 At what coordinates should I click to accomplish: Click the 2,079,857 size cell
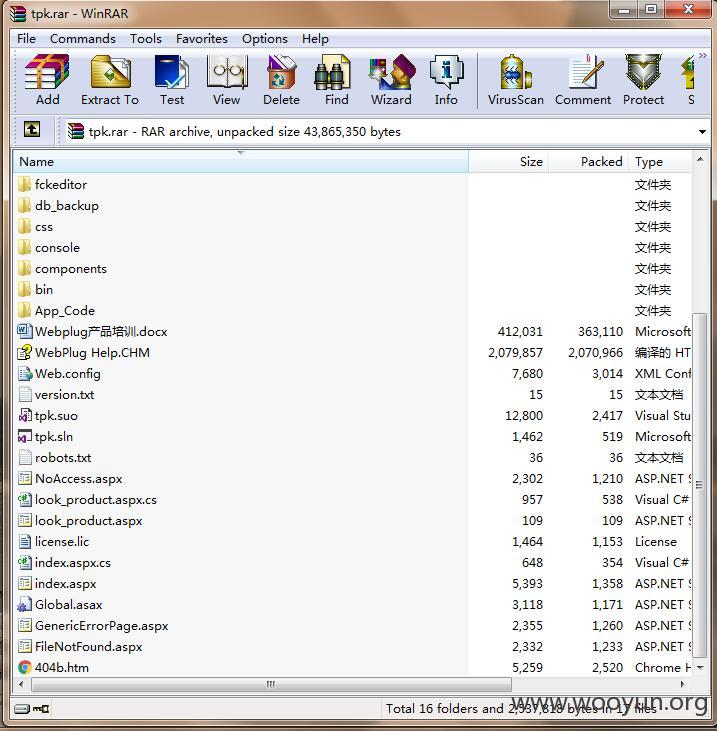[x=515, y=352]
